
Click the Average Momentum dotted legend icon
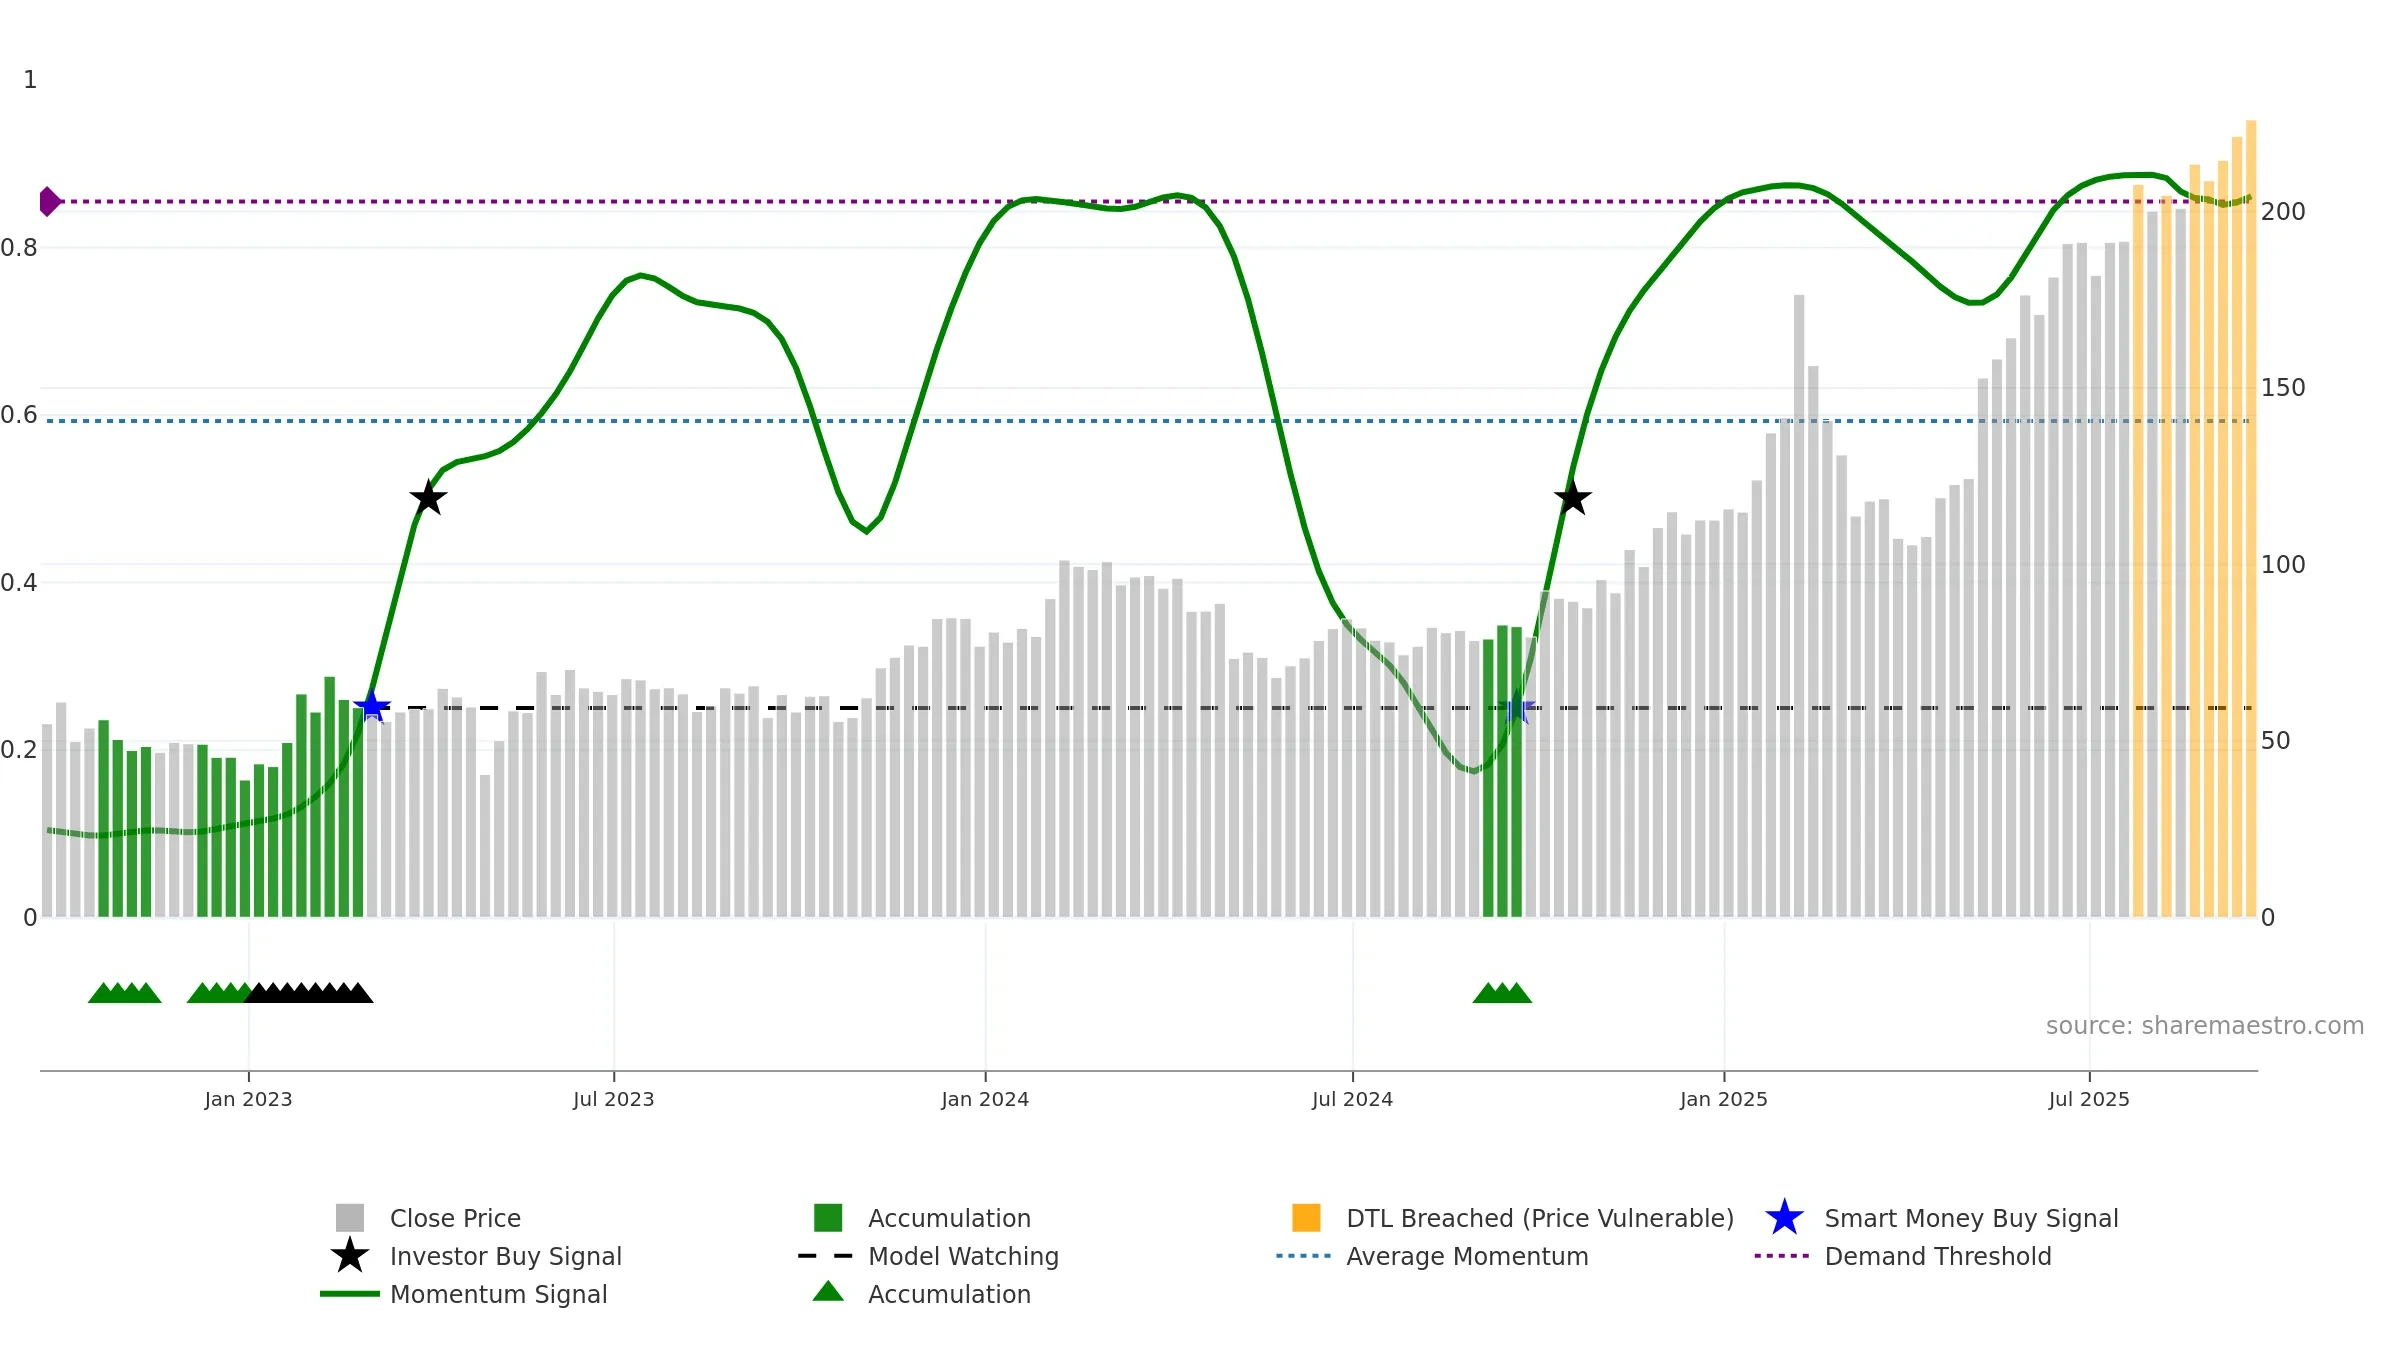point(1304,1255)
